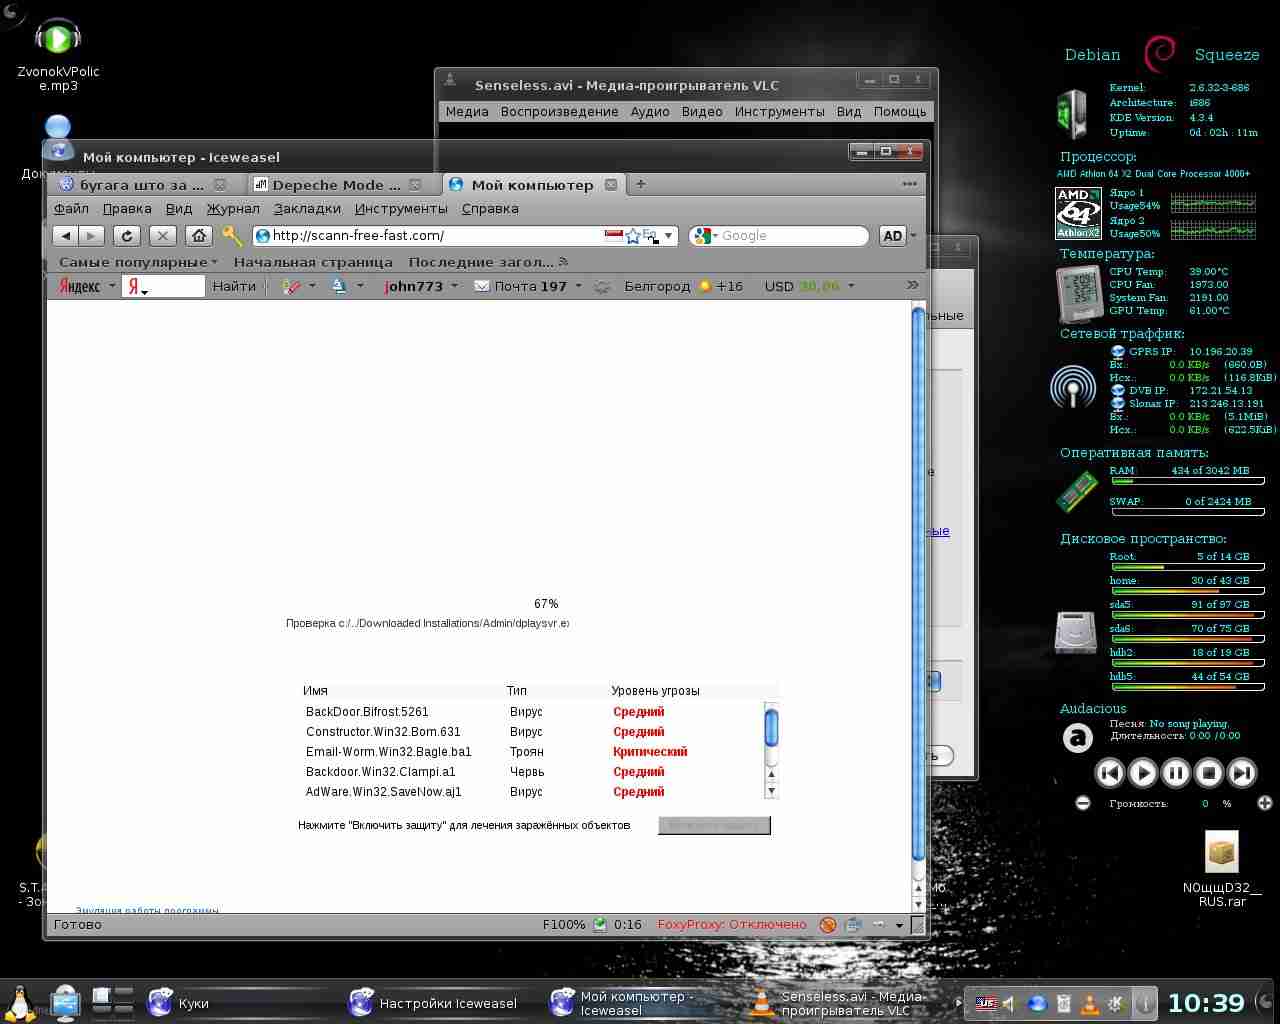Expand the john773 account dropdown
Image resolution: width=1280 pixels, height=1024 pixels.
454,286
